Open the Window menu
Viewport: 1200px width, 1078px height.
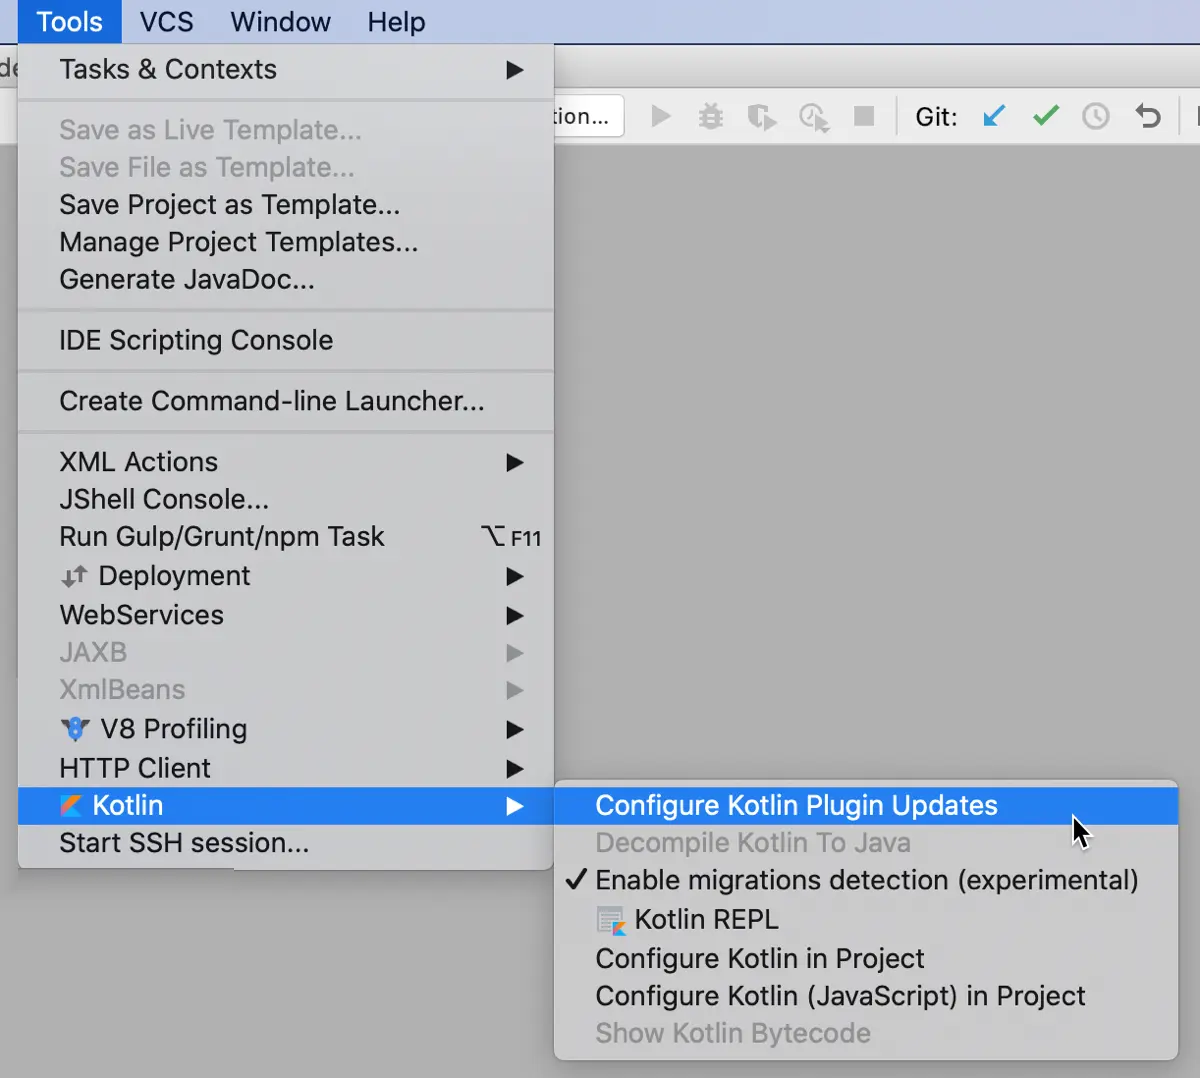pos(280,21)
